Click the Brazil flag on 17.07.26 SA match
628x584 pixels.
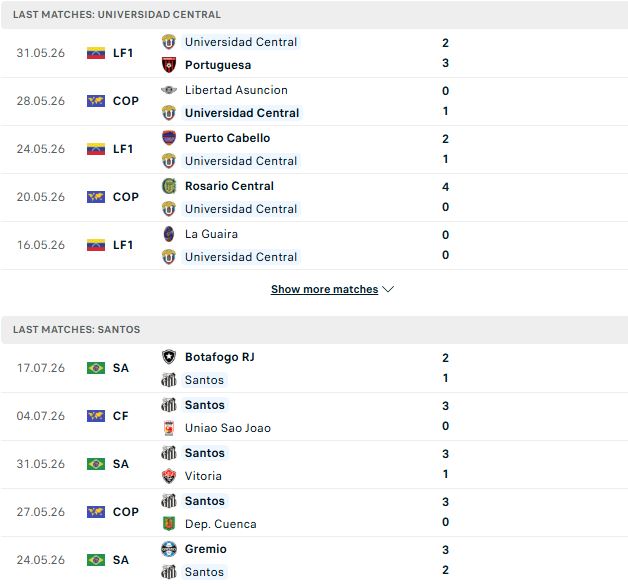(x=96, y=368)
